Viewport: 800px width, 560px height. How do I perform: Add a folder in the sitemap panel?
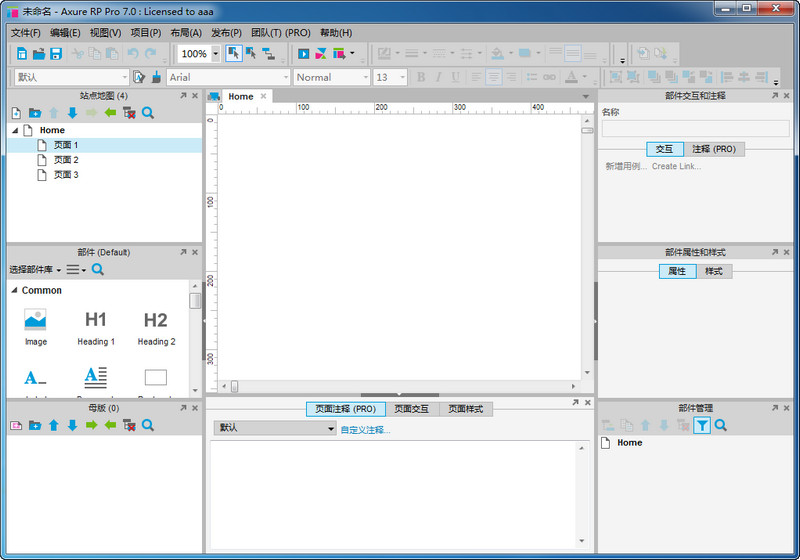point(35,113)
